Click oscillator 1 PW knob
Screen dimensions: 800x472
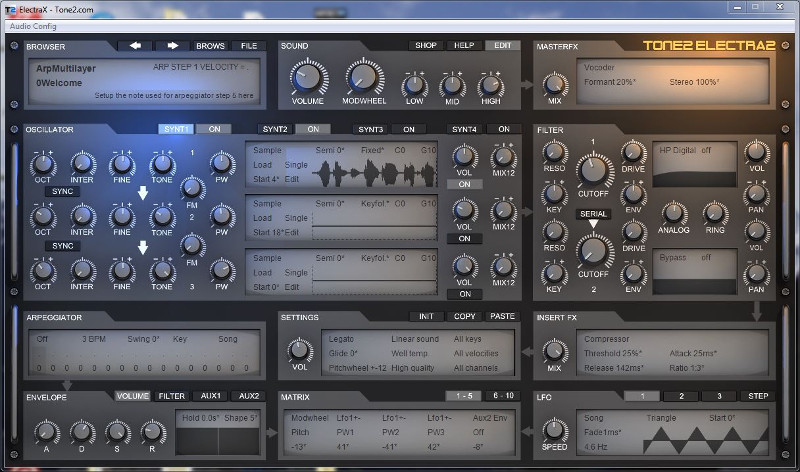(221, 163)
